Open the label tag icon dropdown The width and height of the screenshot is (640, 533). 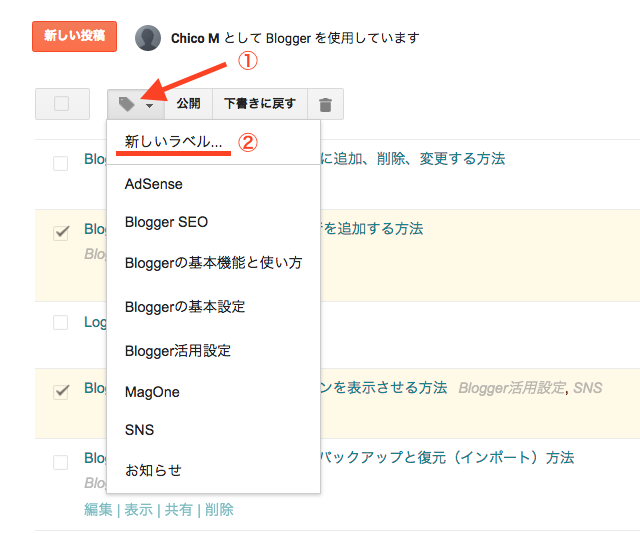click(136, 104)
